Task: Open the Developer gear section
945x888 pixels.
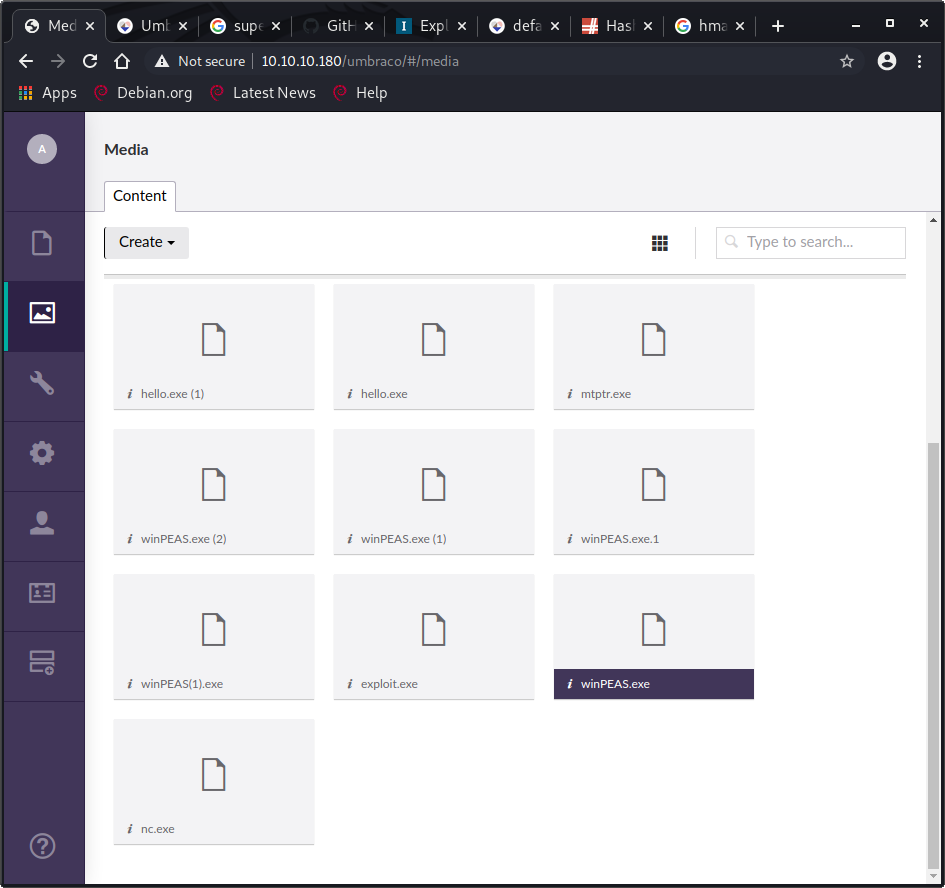Action: pos(42,453)
